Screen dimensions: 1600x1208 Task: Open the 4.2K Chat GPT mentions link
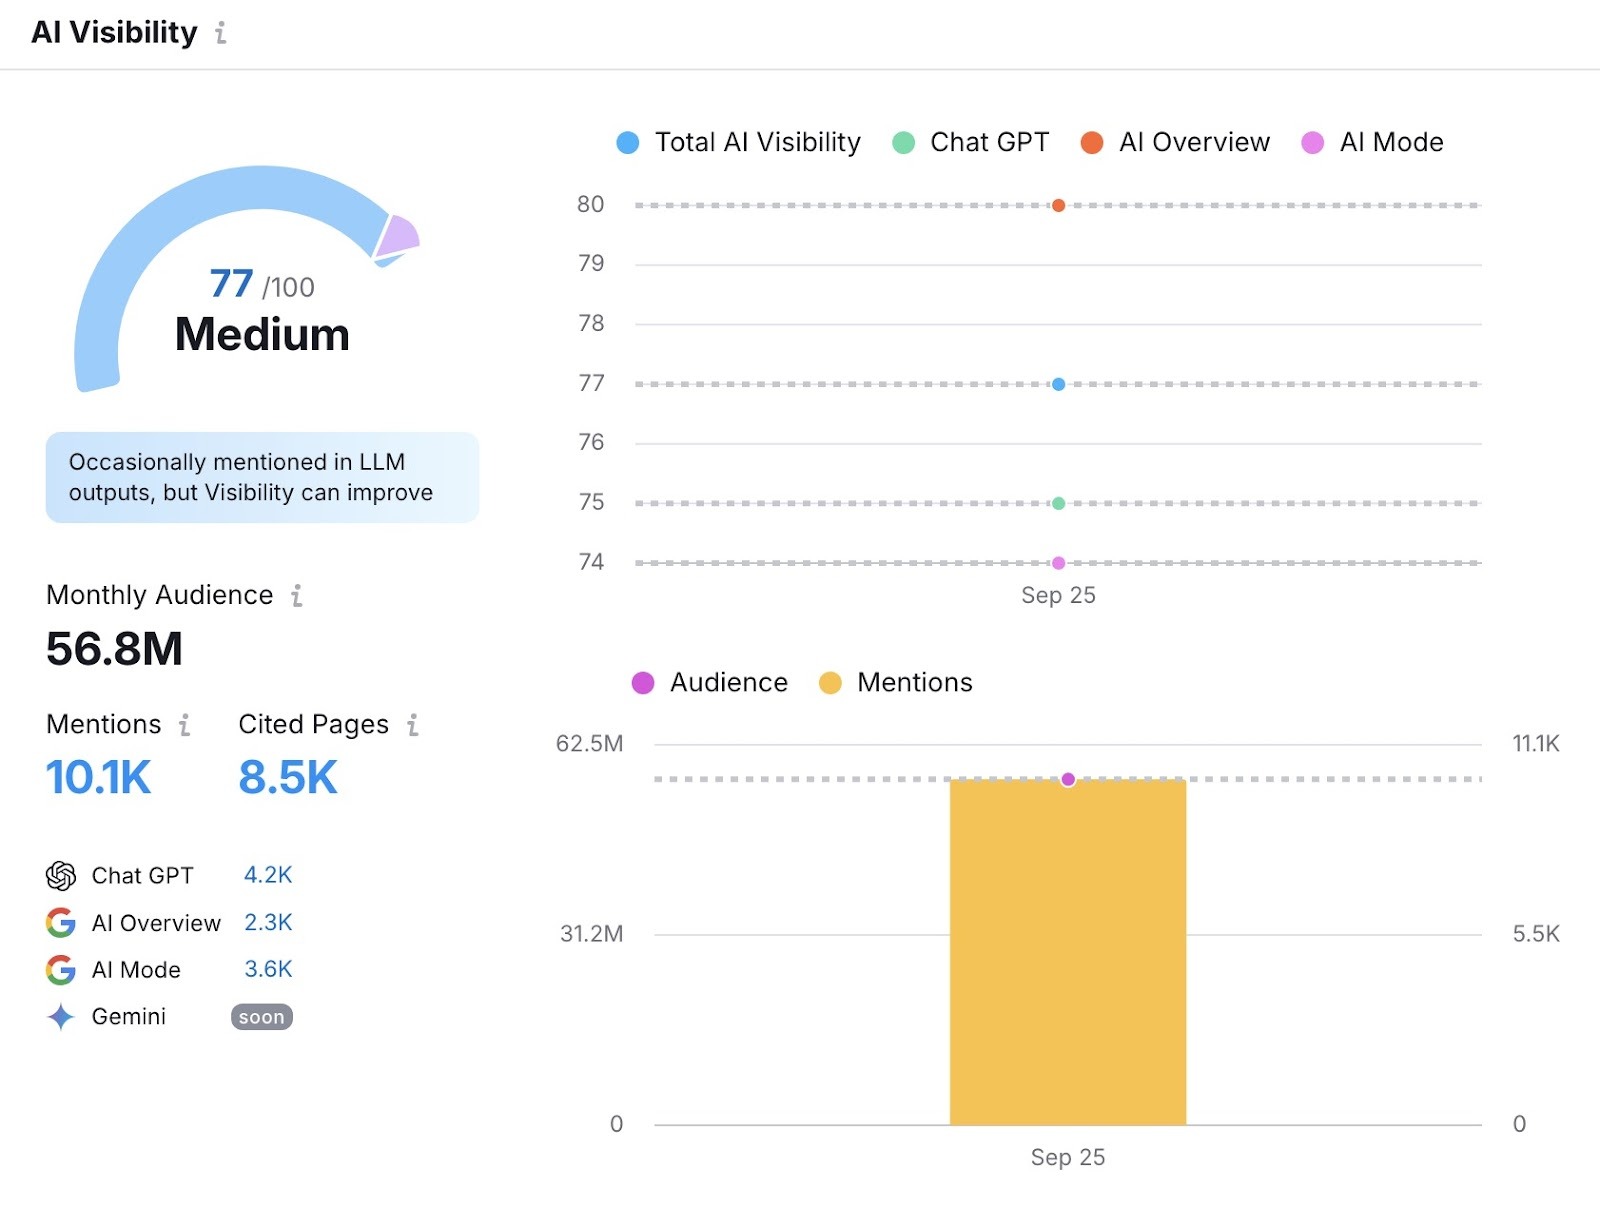point(267,874)
